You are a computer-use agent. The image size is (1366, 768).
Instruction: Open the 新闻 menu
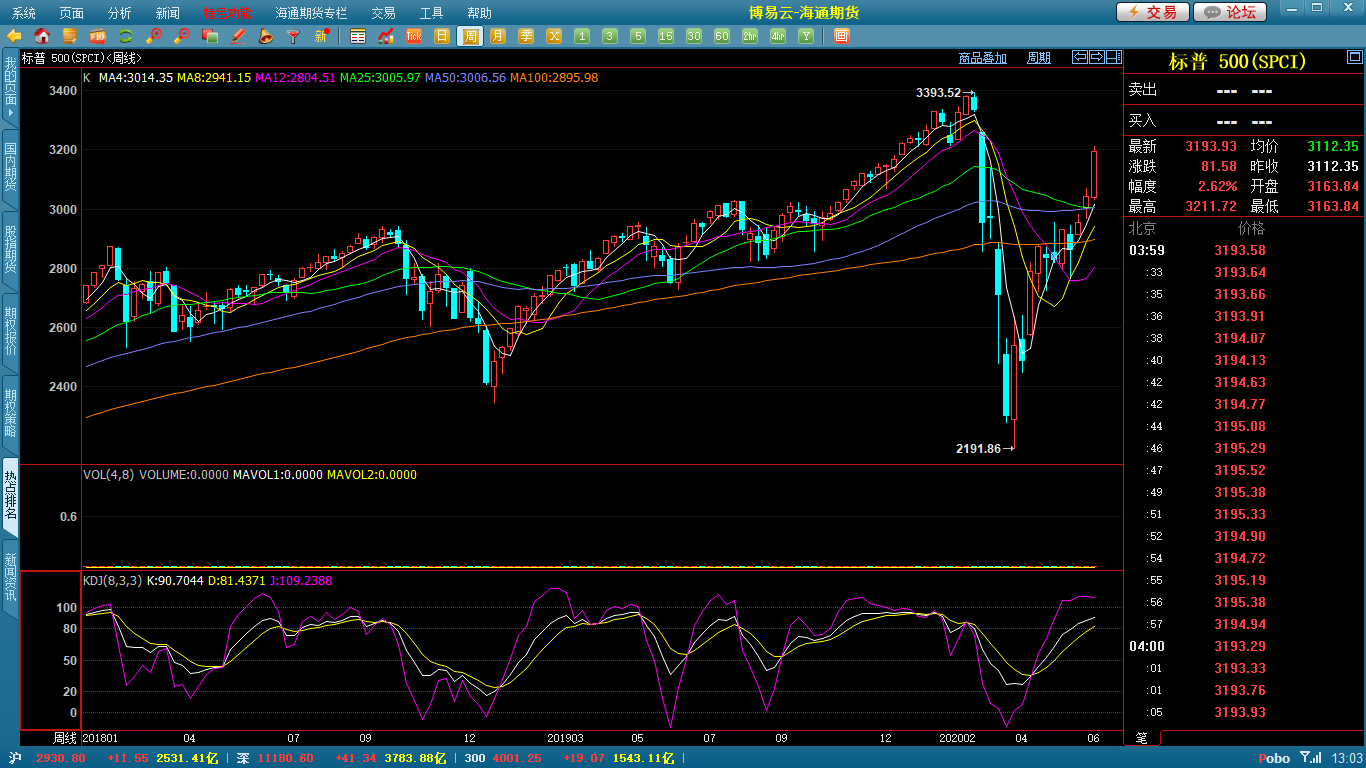click(168, 13)
